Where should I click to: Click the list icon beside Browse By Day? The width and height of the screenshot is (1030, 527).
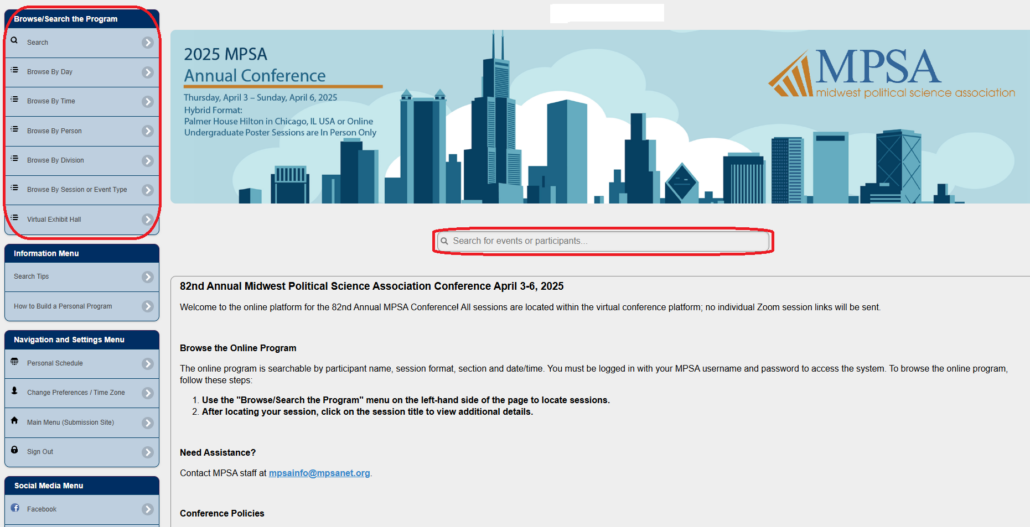14,70
